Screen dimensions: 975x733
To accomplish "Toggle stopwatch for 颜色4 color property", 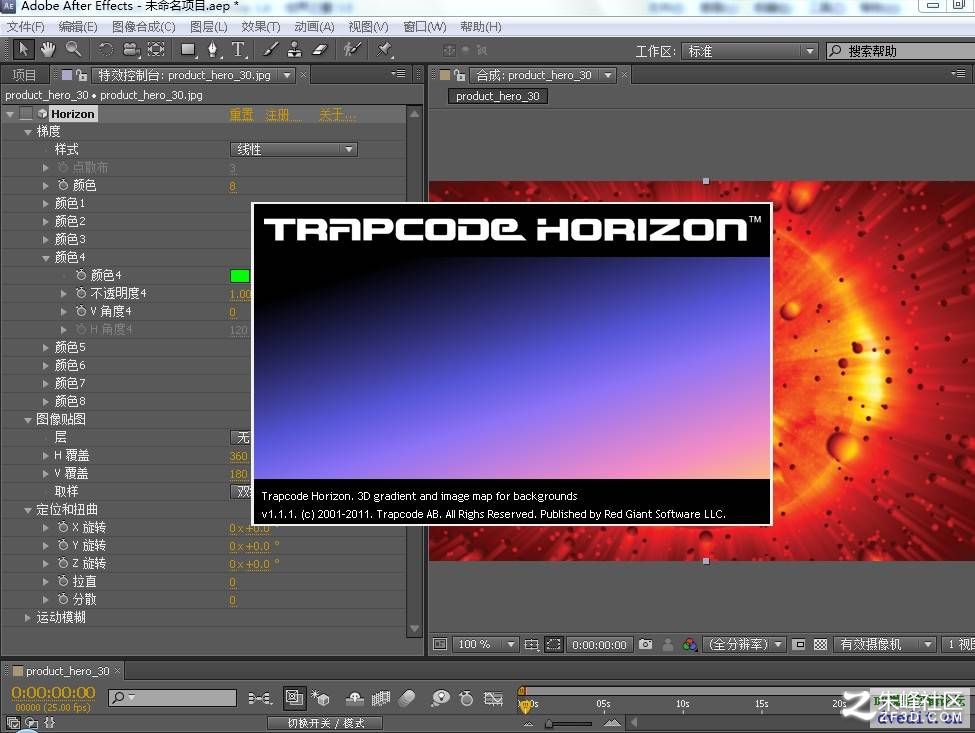I will click(81, 274).
